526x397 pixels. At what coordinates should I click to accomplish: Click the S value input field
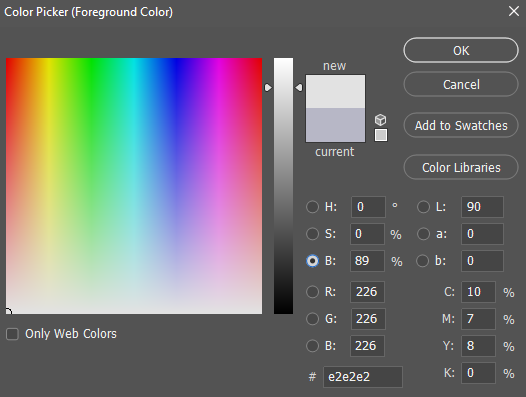pyautogui.click(x=368, y=234)
